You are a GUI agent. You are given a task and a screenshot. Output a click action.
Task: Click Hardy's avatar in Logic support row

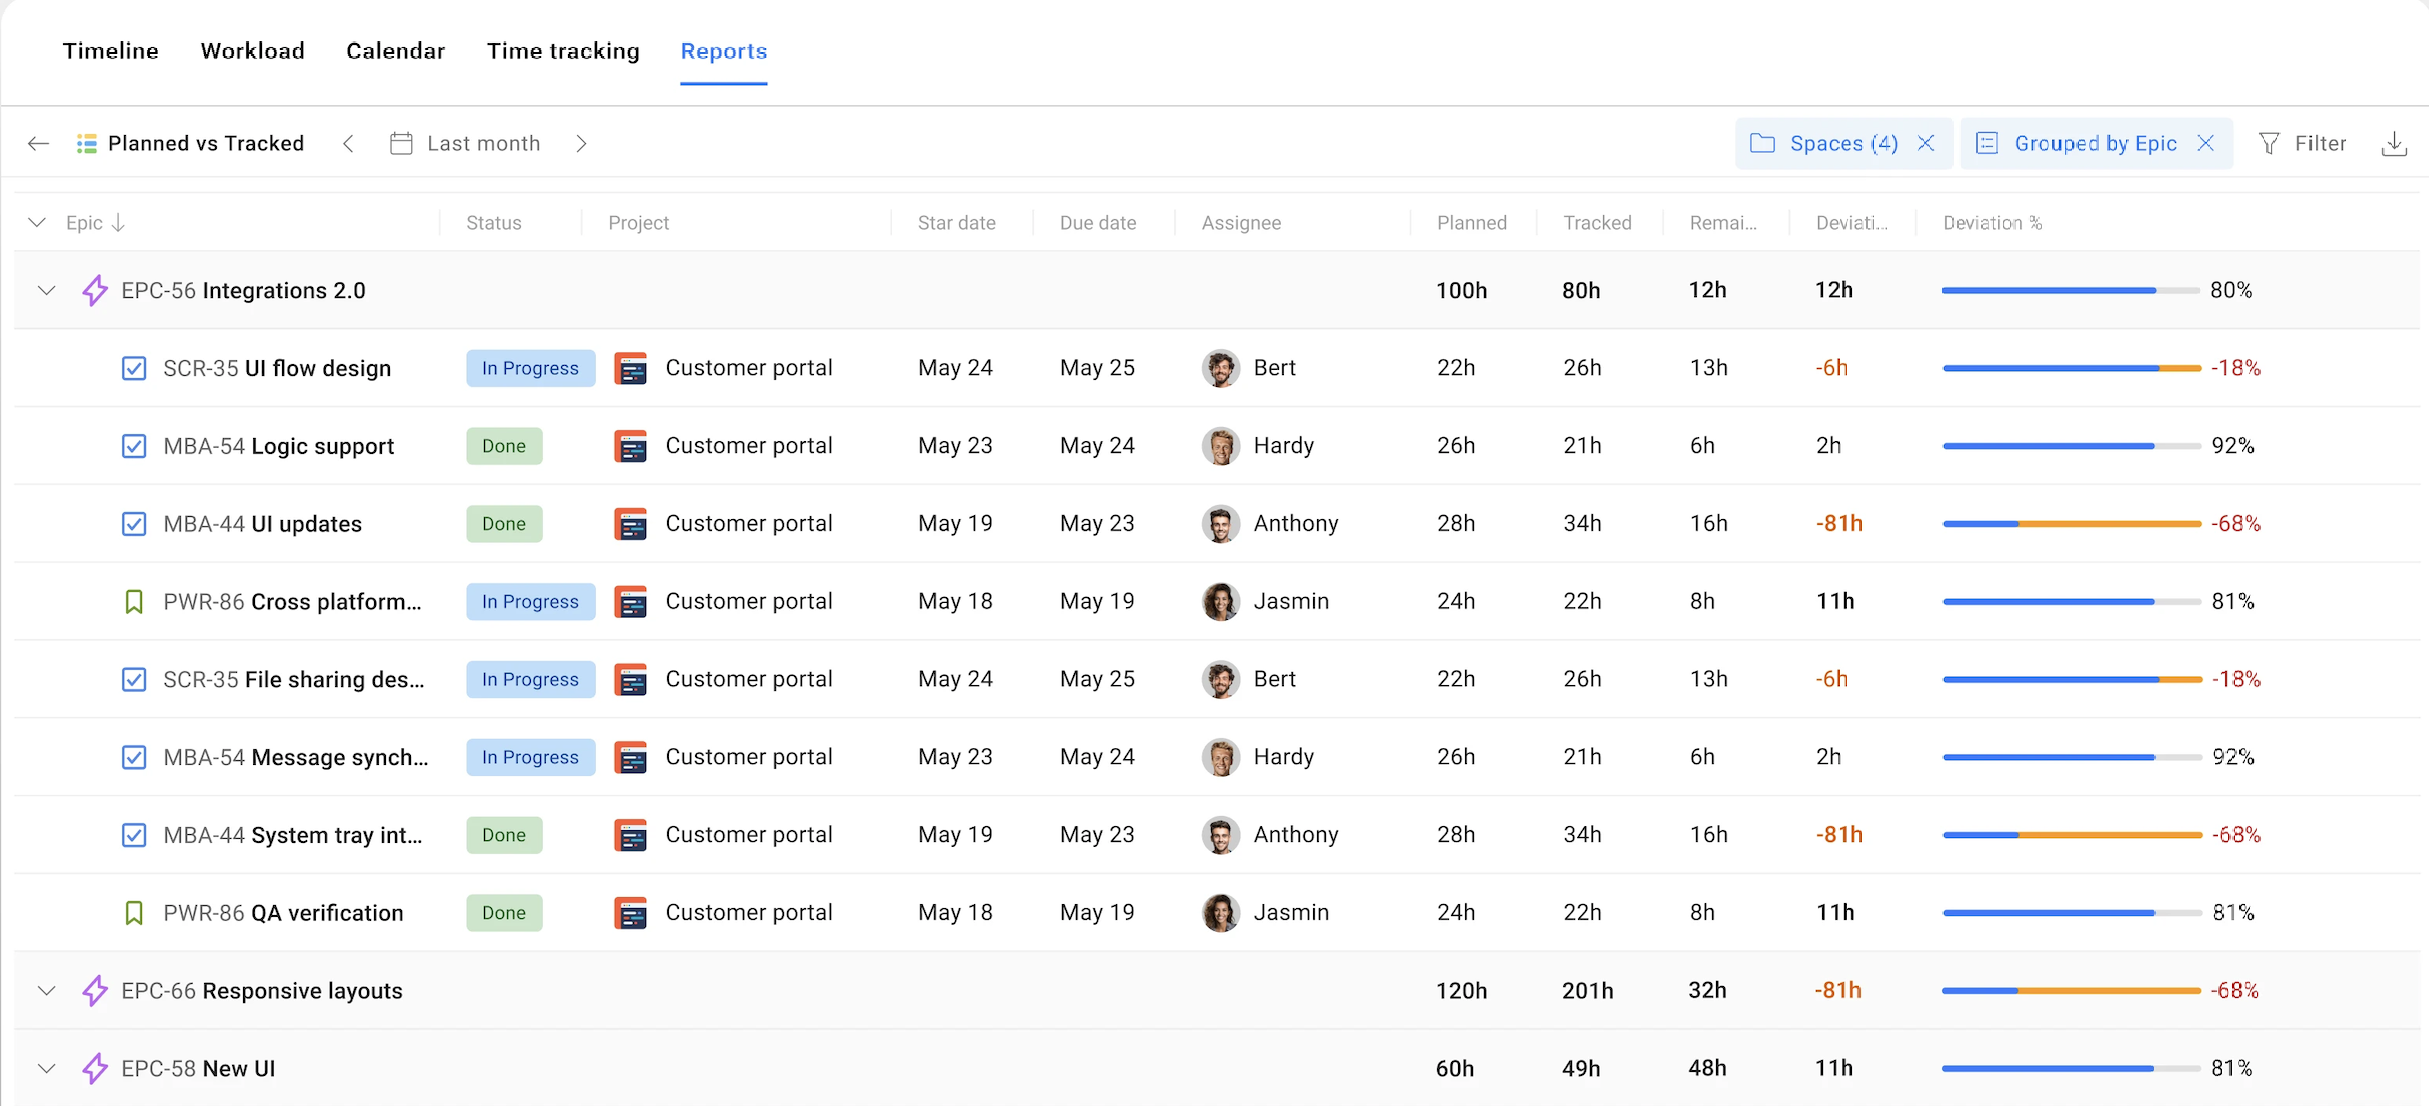click(1220, 446)
